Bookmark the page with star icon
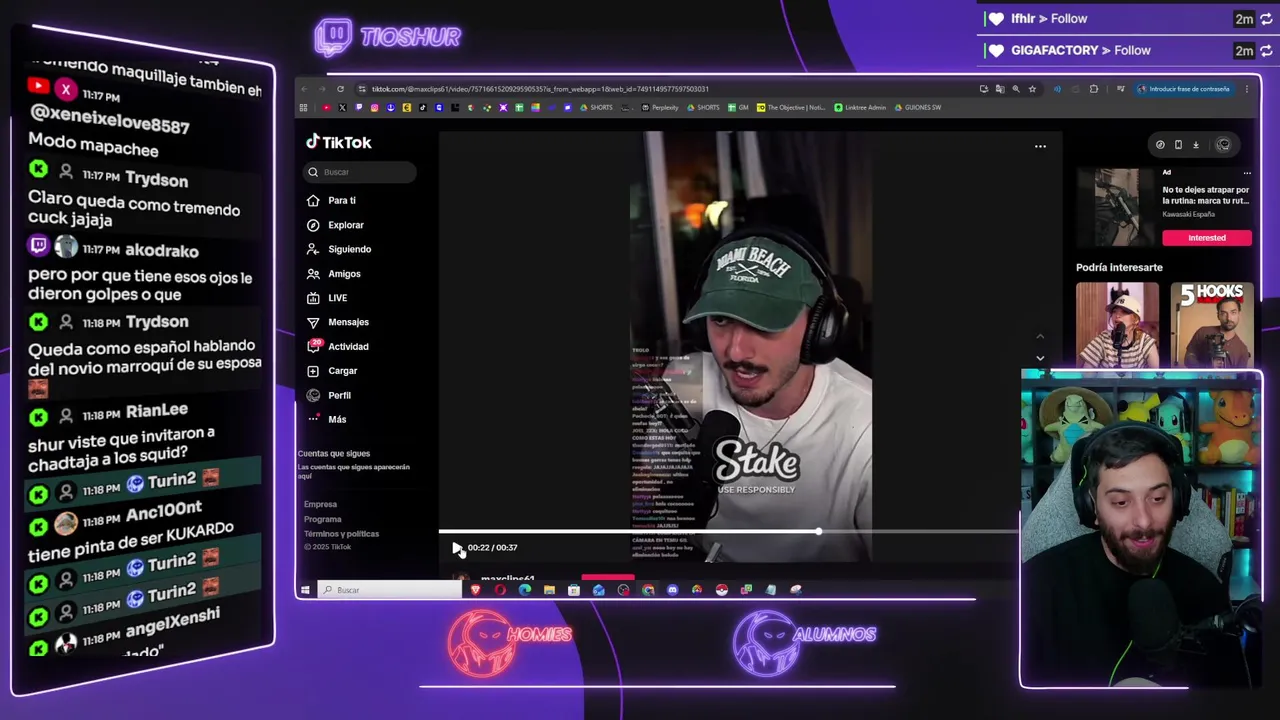Image resolution: width=1280 pixels, height=720 pixels. (1032, 89)
